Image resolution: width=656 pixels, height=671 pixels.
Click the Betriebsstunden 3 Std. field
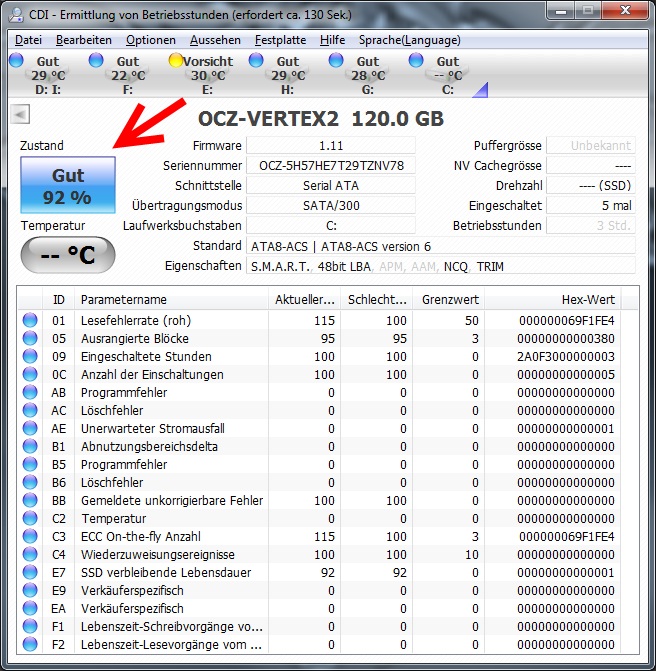(x=591, y=226)
